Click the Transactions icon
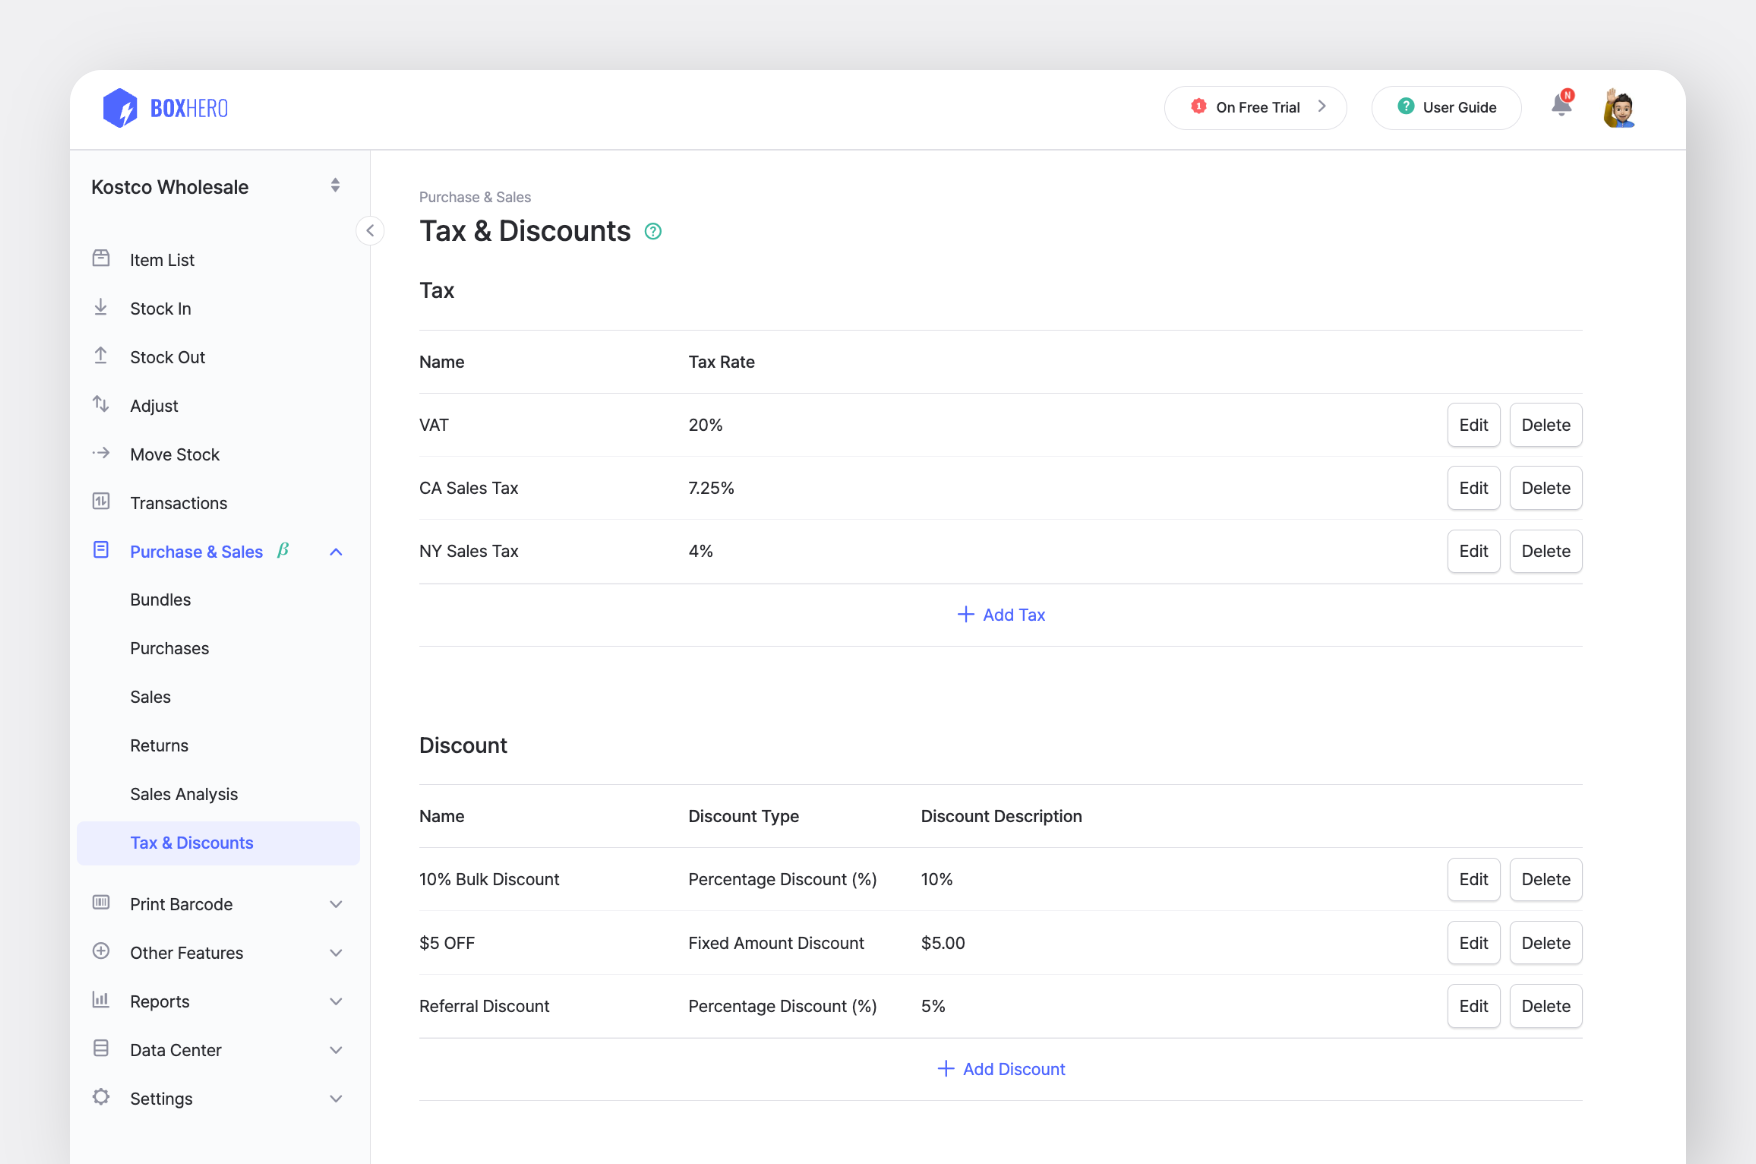The image size is (1756, 1164). pyautogui.click(x=101, y=502)
